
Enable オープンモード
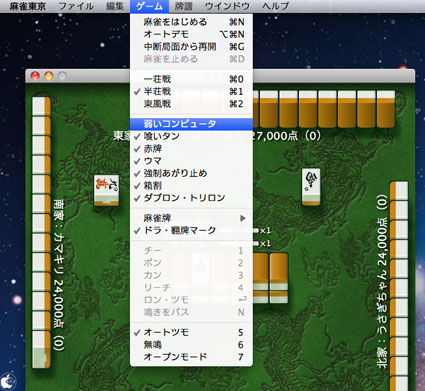tap(191, 357)
